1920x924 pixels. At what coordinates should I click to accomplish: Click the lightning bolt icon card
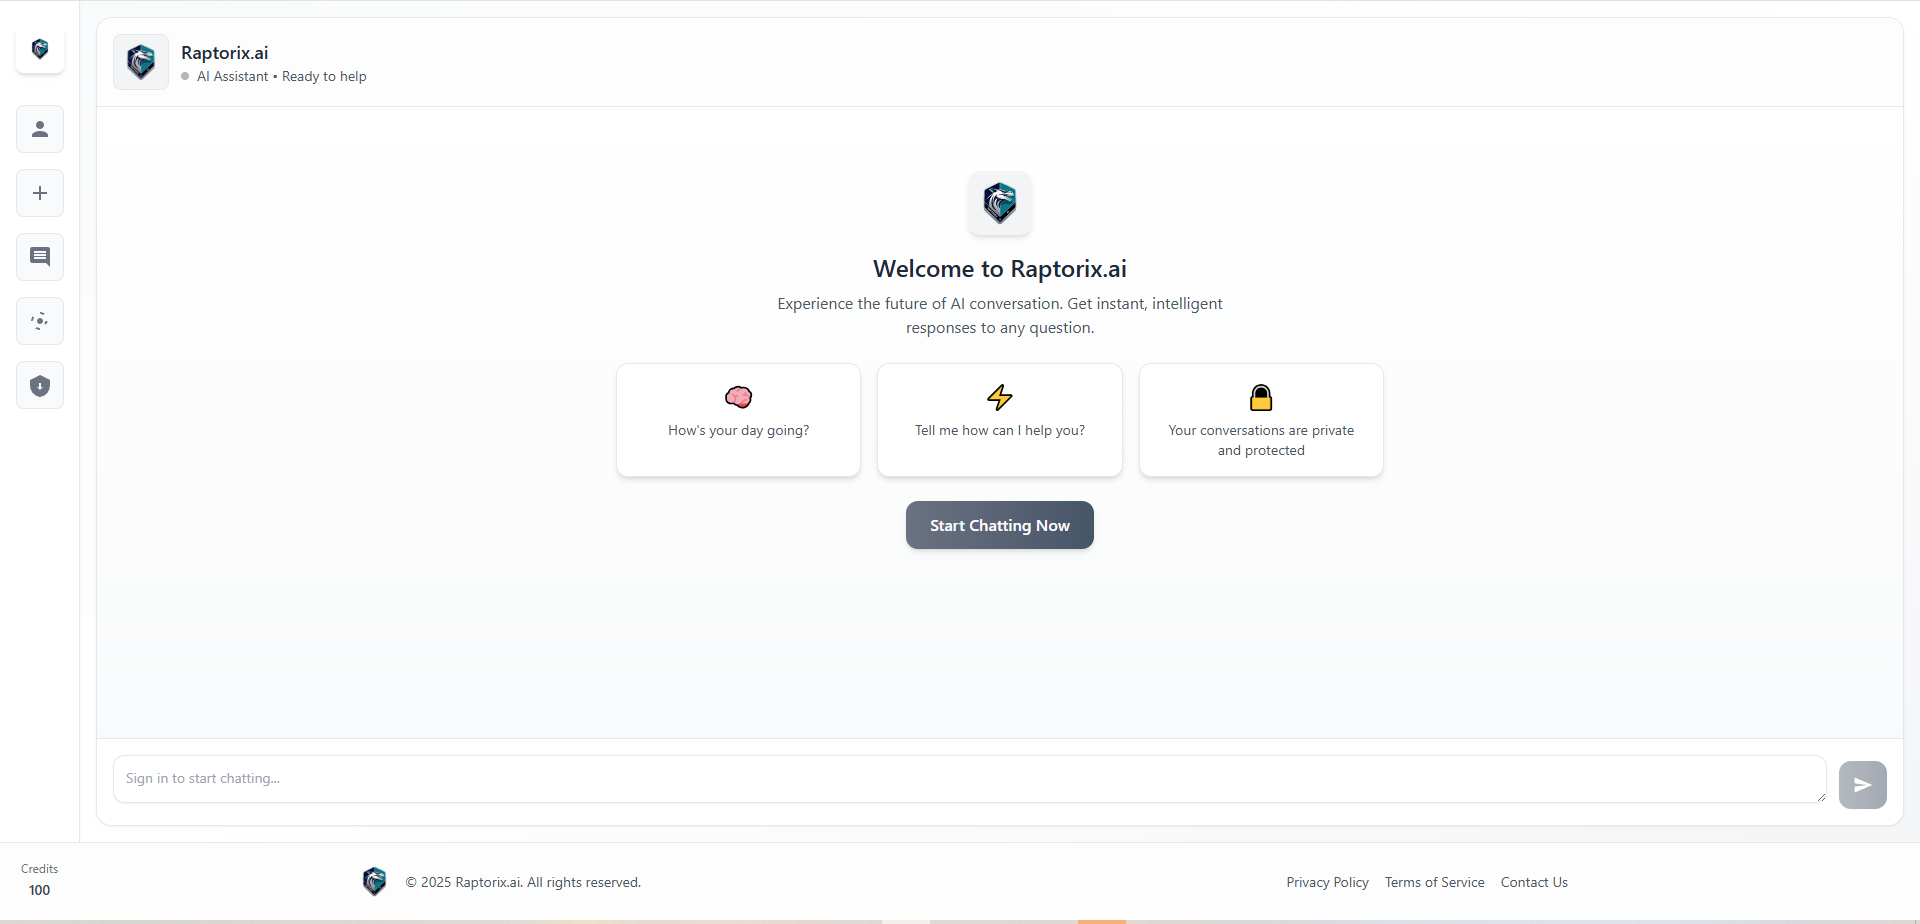point(1000,397)
